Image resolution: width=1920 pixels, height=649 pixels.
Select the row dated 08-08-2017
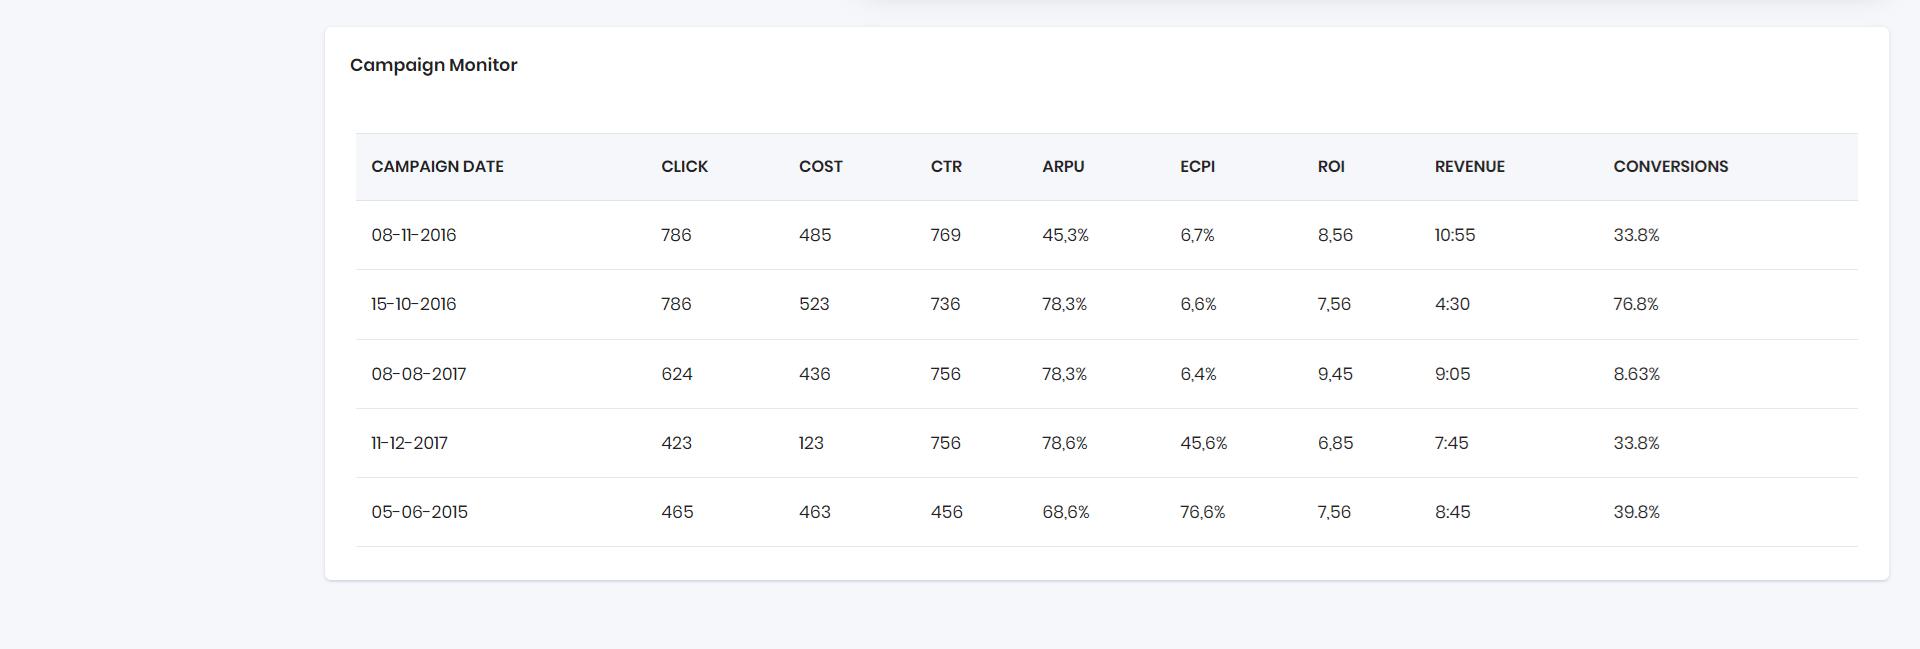click(x=419, y=373)
